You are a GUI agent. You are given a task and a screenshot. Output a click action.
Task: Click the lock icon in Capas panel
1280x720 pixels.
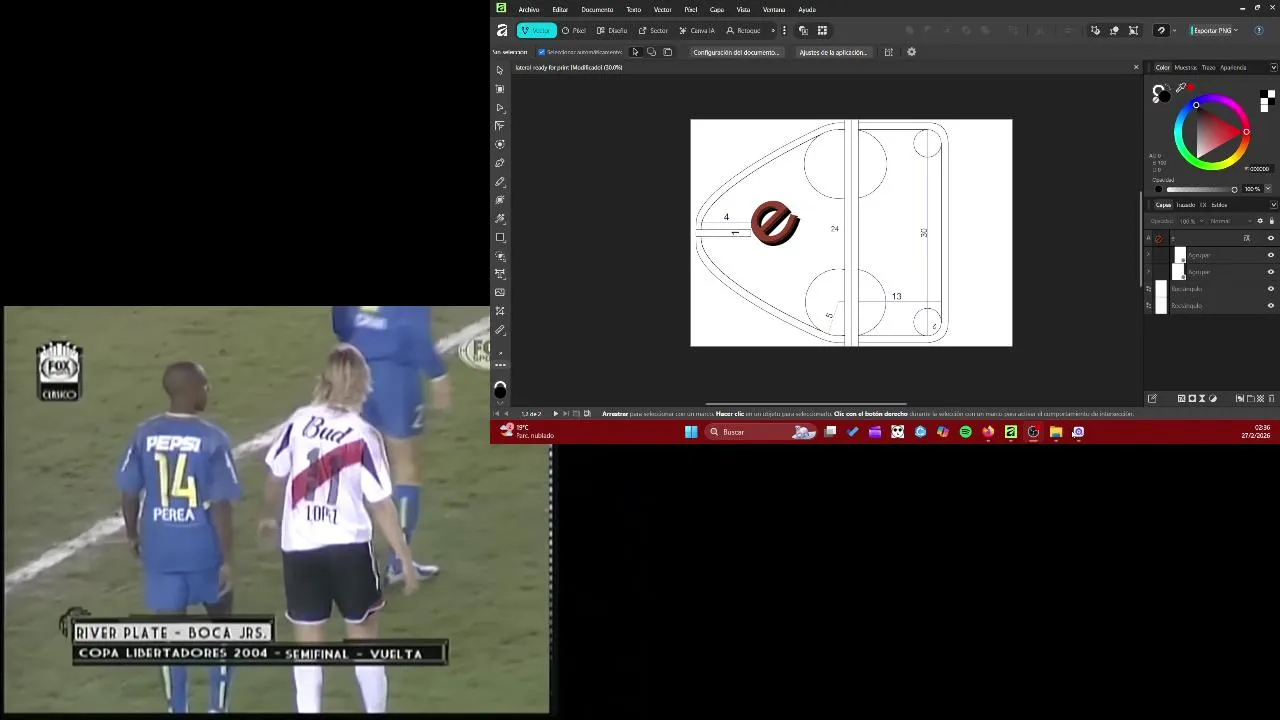click(1271, 221)
